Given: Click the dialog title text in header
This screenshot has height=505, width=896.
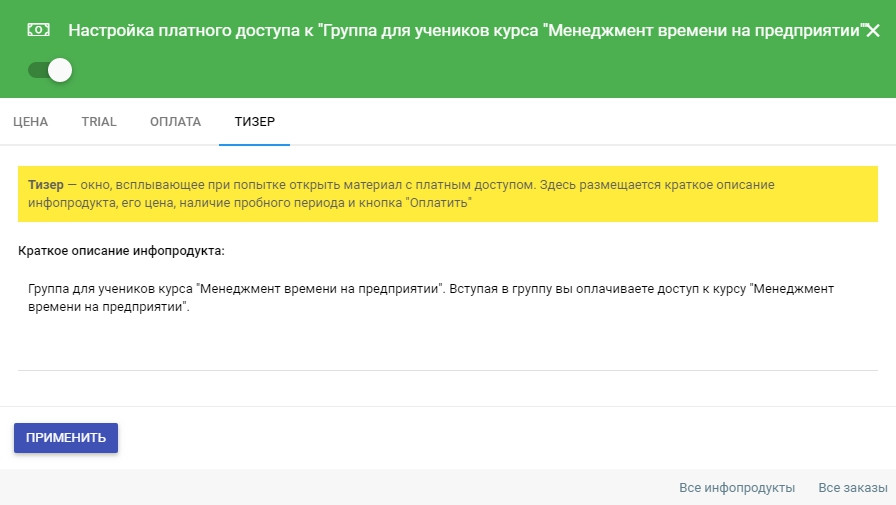Looking at the screenshot, I should coord(464,31).
